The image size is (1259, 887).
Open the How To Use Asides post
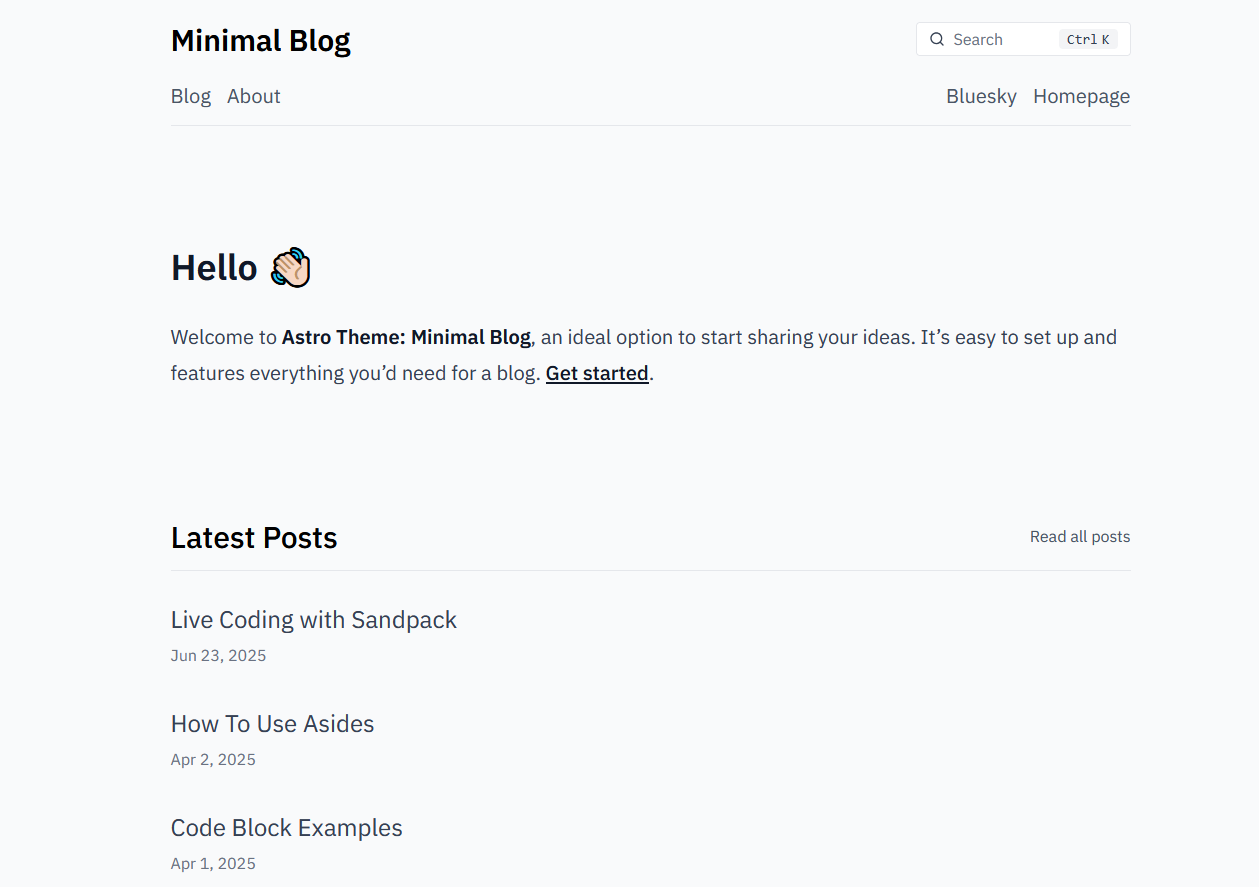pyautogui.click(x=272, y=723)
